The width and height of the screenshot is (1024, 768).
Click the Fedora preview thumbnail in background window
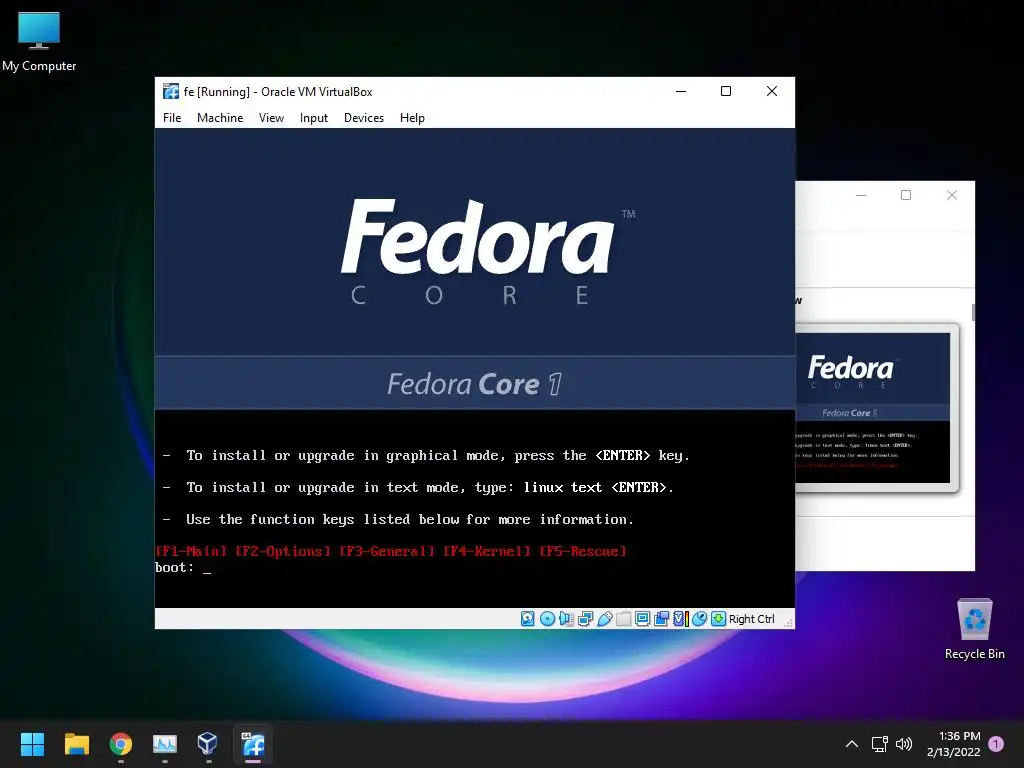(872, 408)
